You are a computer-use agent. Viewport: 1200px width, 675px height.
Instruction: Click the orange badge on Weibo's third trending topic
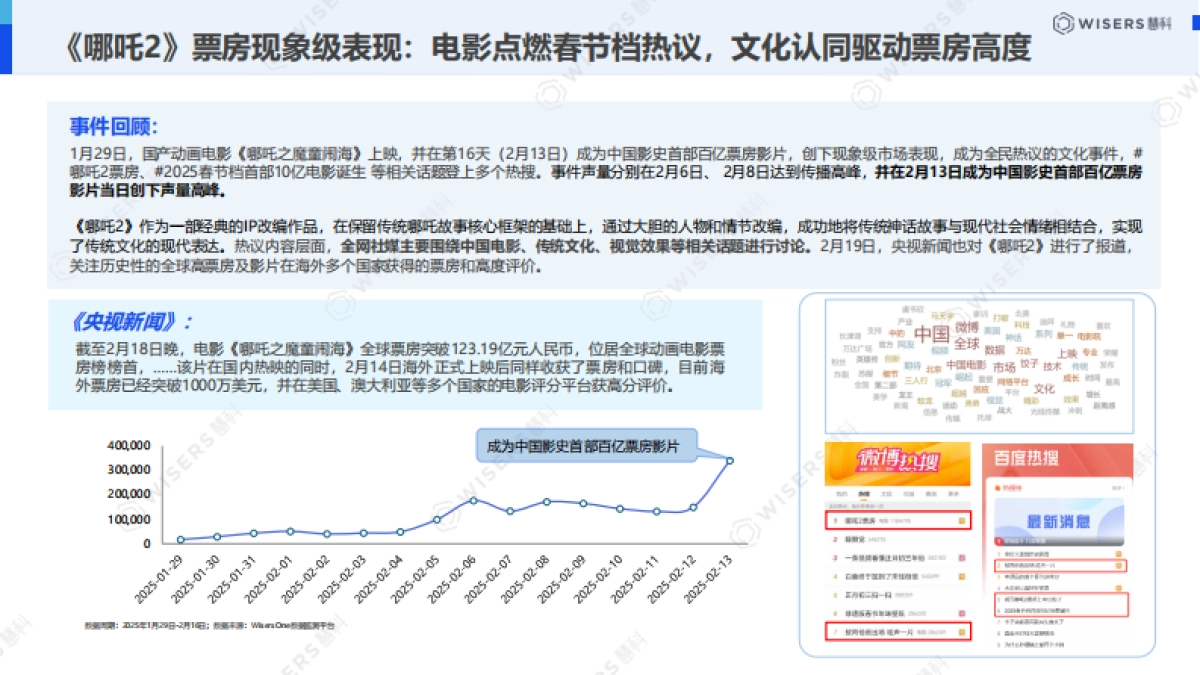(x=960, y=558)
